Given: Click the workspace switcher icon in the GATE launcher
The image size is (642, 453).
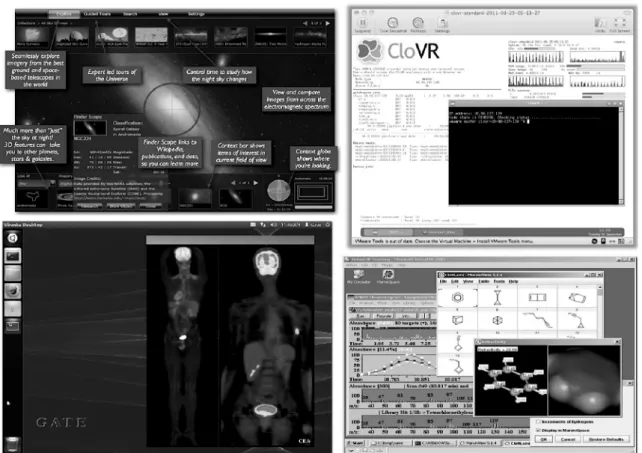Looking at the screenshot, I should tap(13, 326).
